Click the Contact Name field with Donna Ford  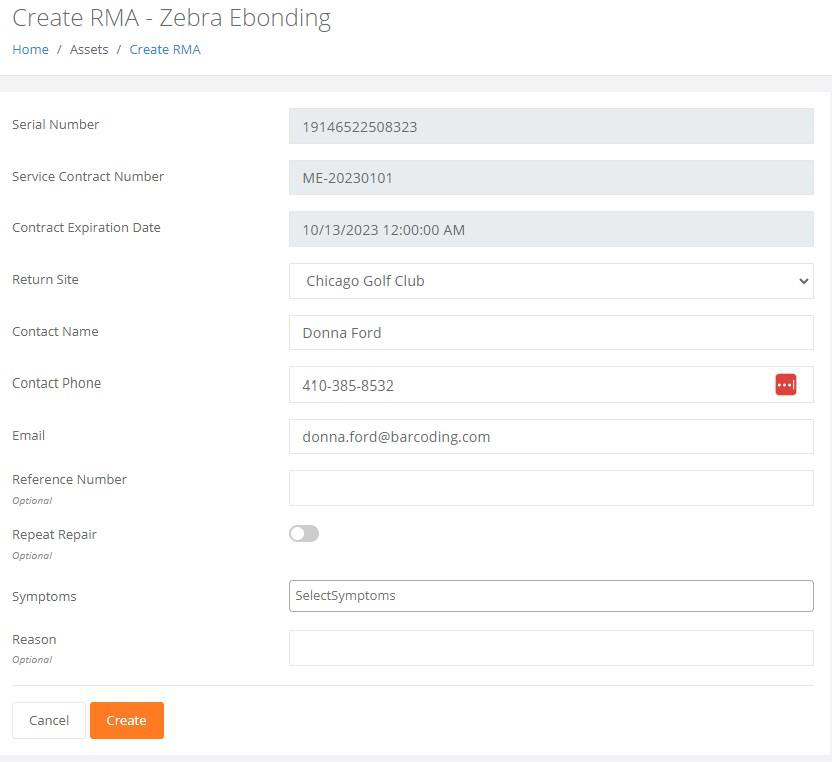551,333
